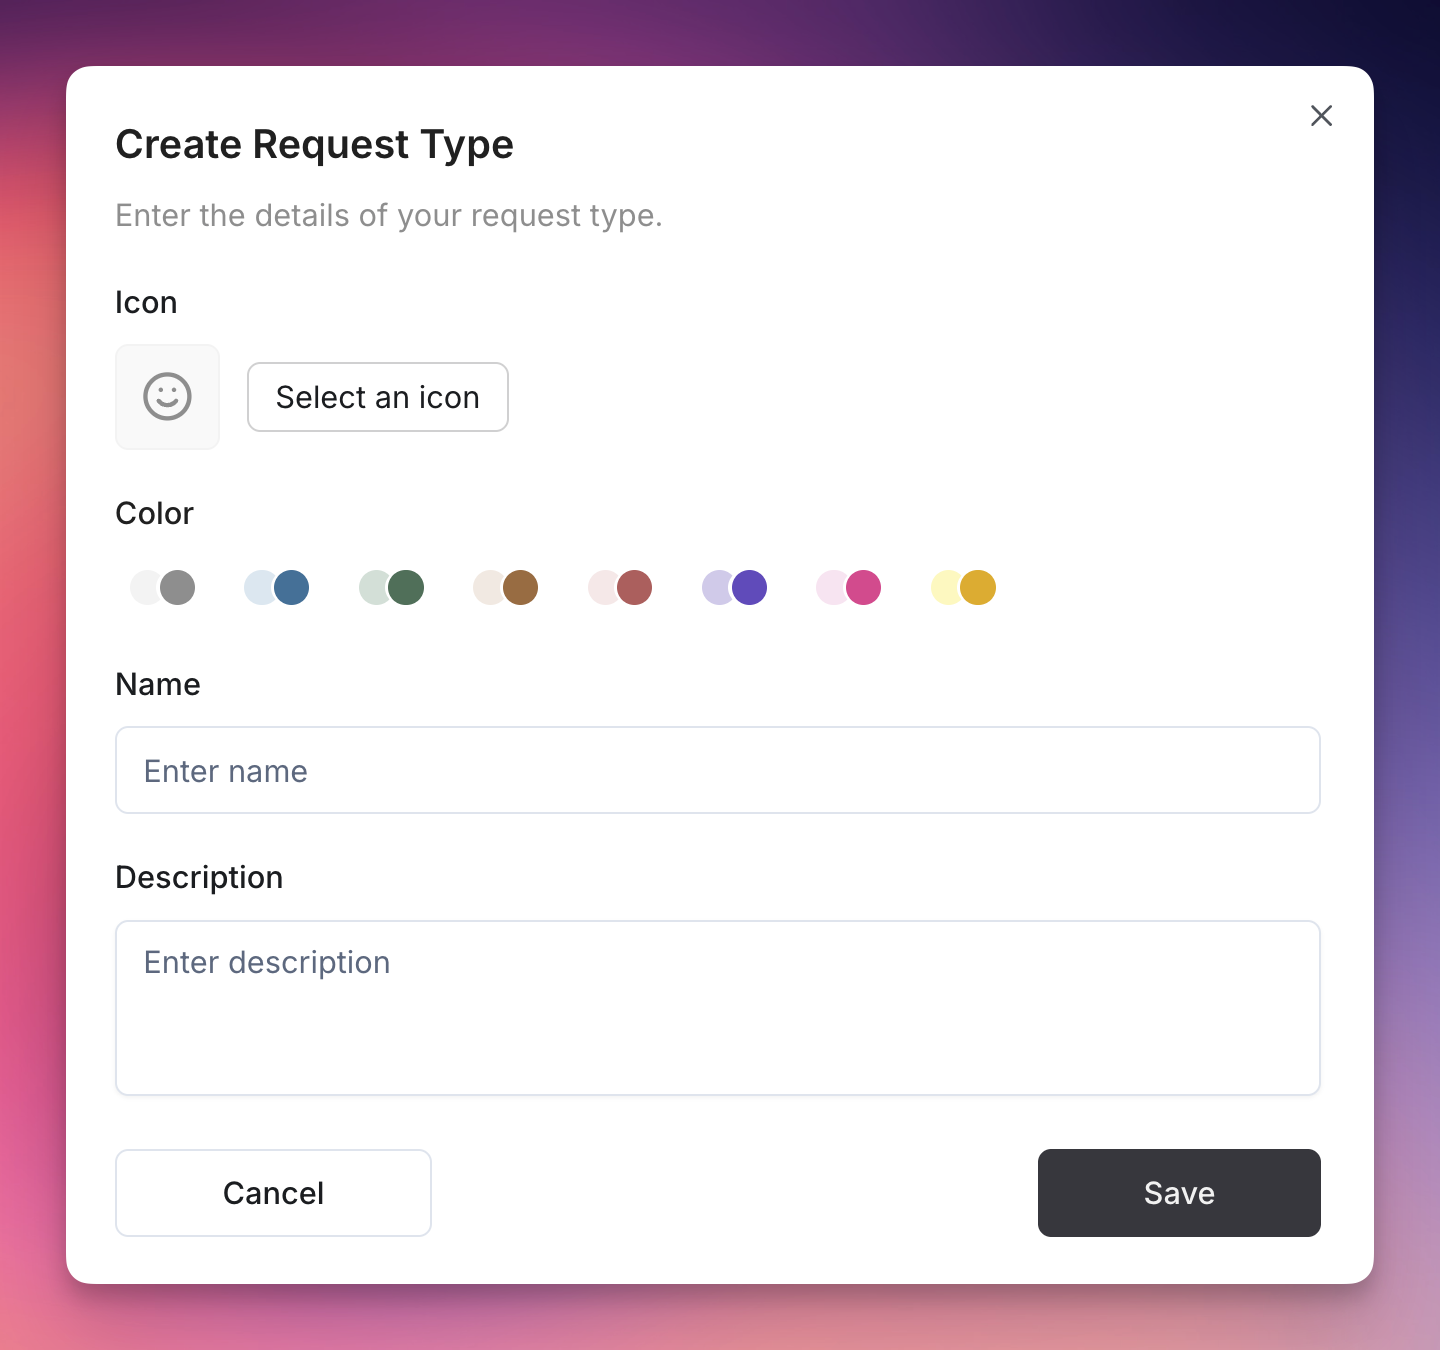Select the yellow color swatch
This screenshot has height=1350, width=1440.
coord(964,587)
